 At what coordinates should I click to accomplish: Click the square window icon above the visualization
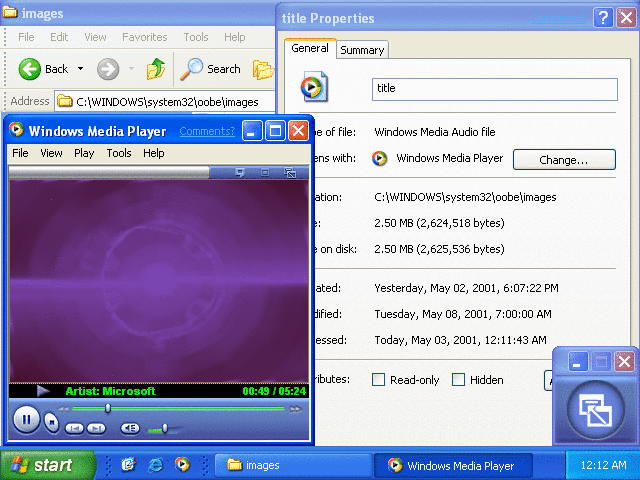(x=265, y=173)
